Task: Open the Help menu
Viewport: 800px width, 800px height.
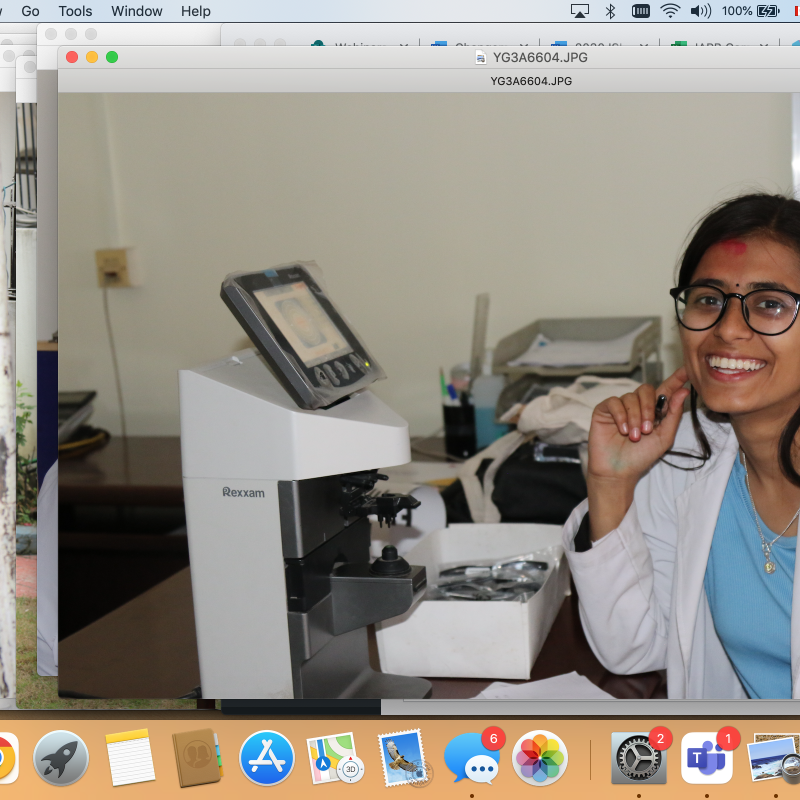Action: click(195, 11)
